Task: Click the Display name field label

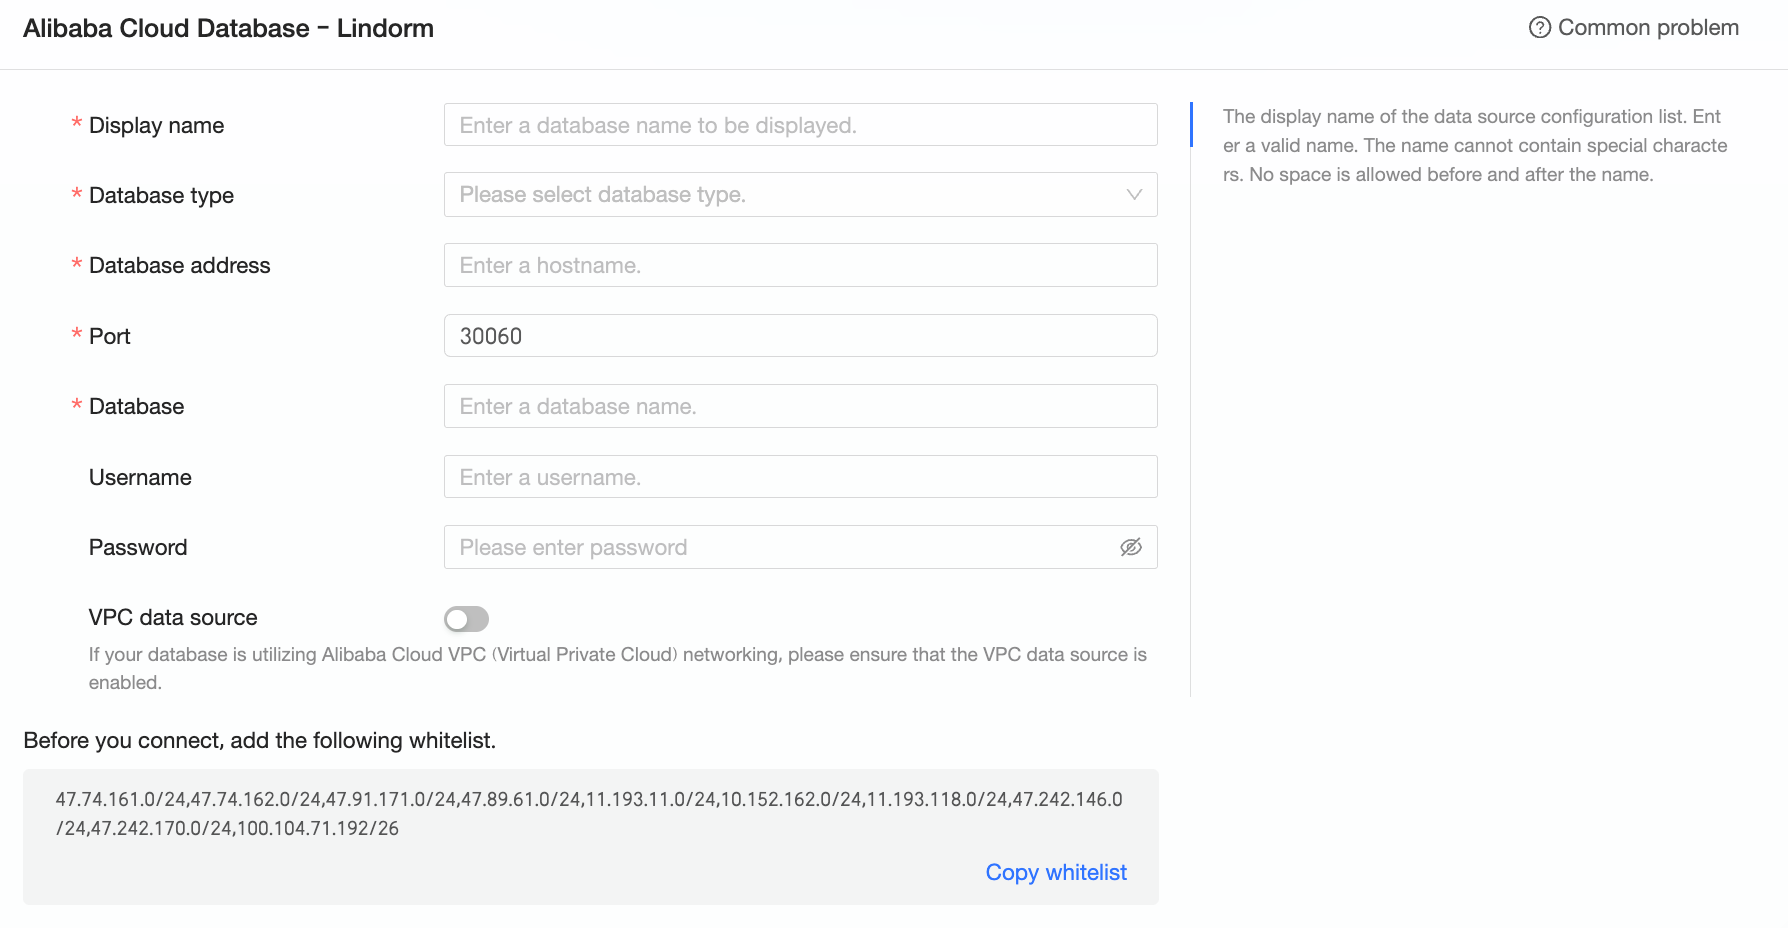Action: tap(156, 125)
